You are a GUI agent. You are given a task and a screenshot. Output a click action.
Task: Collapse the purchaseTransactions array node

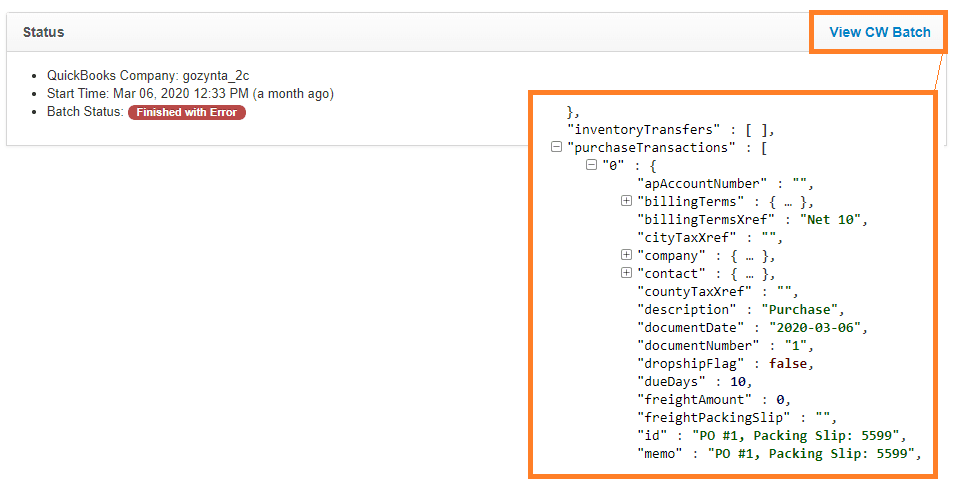(x=556, y=147)
